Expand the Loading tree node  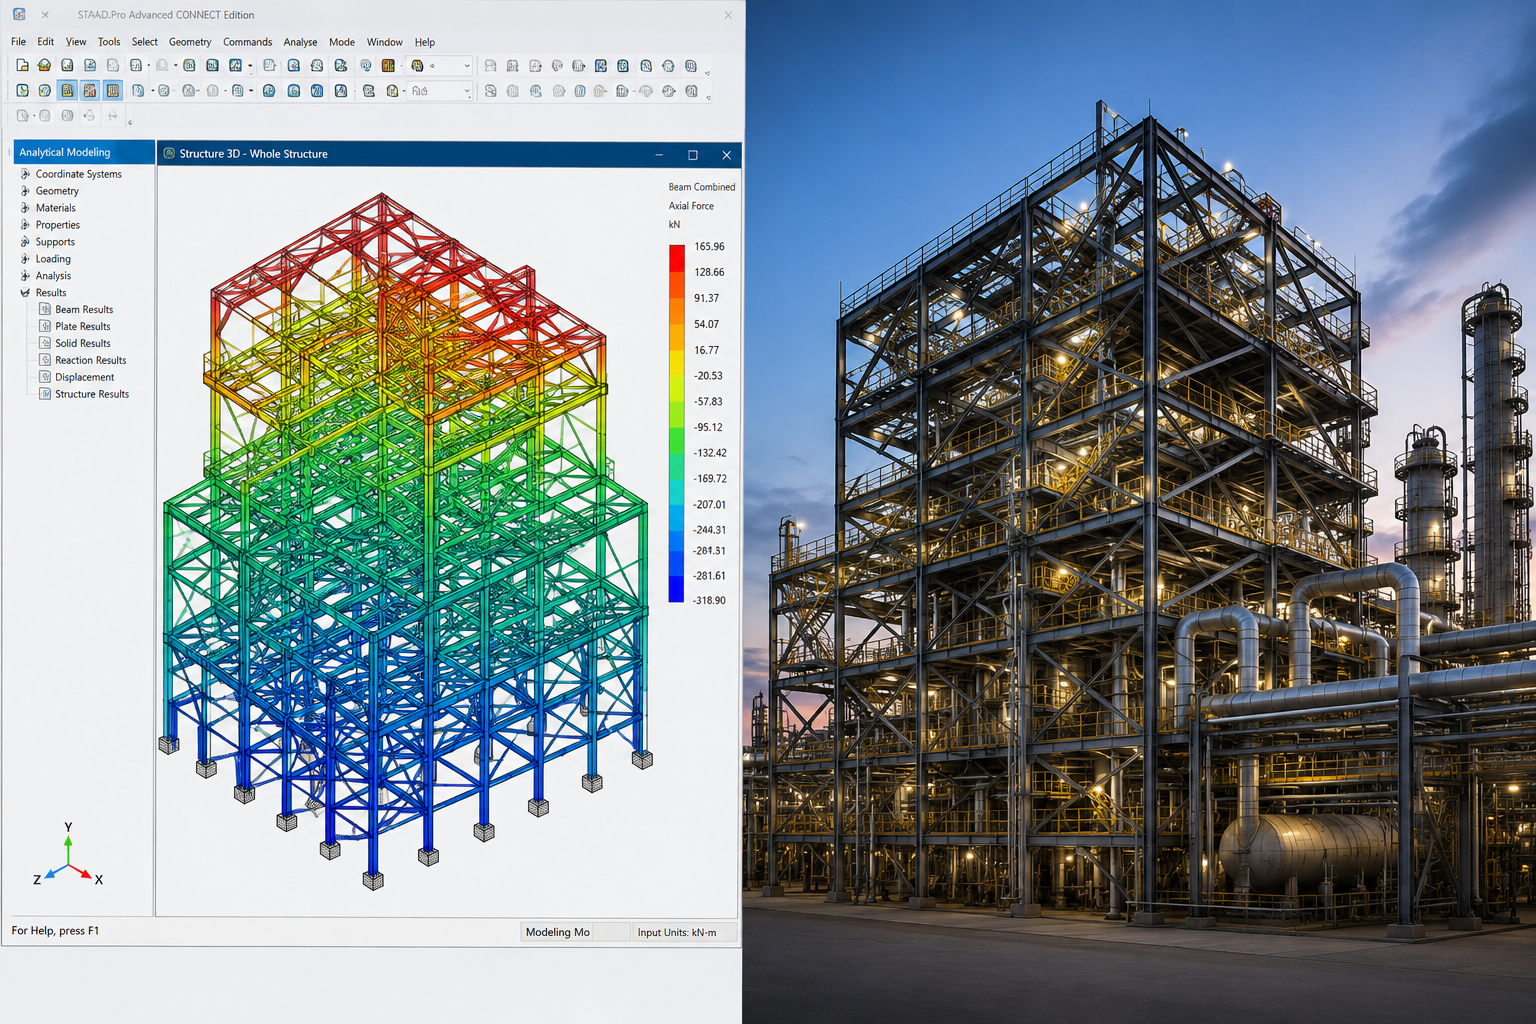pyautogui.click(x=25, y=259)
